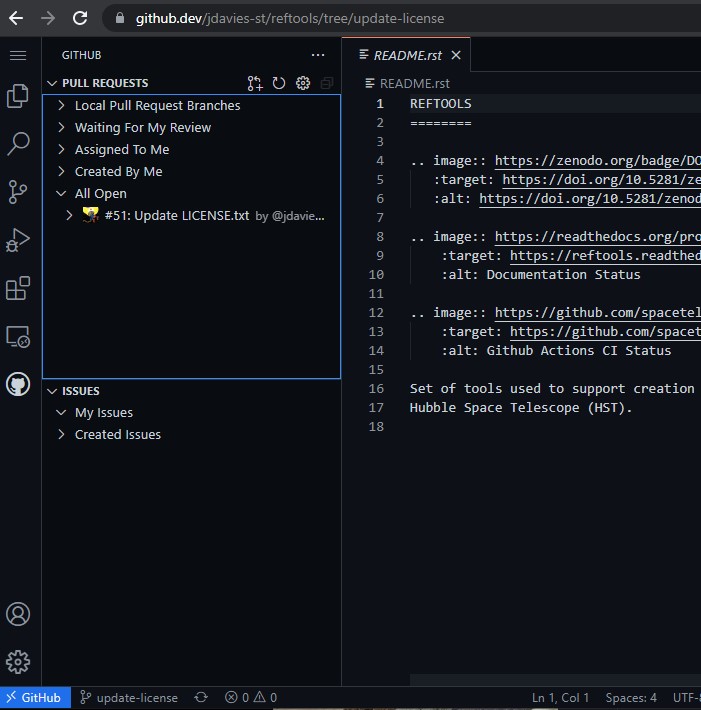Collapse the My Issues group
Screen dimensions: 701x710
pyautogui.click(x=62, y=413)
